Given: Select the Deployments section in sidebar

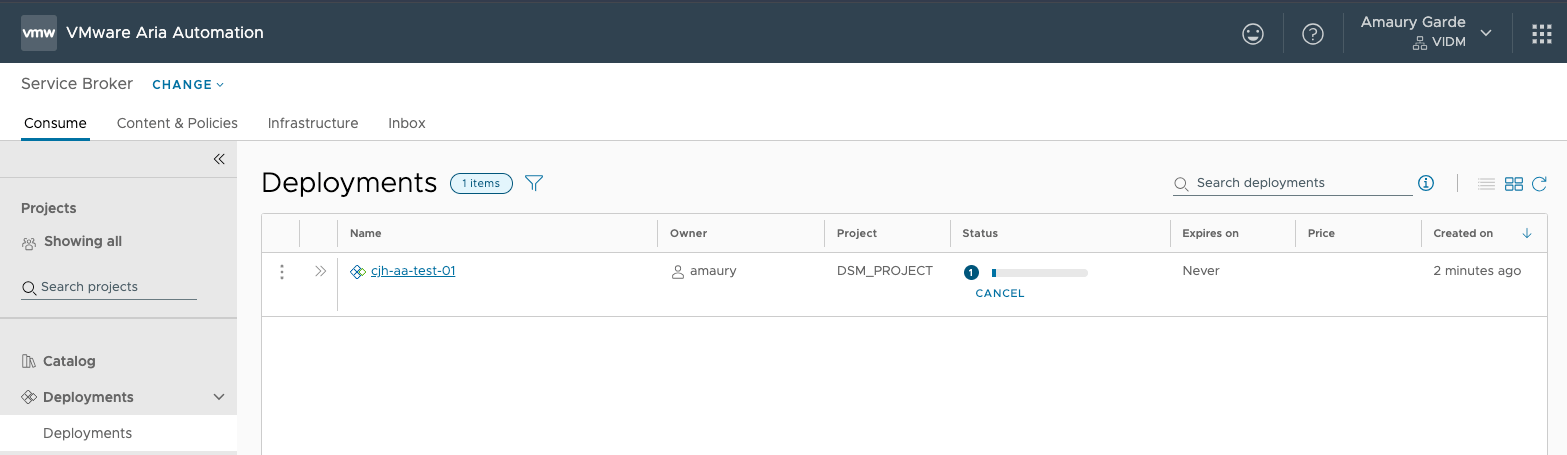Looking at the screenshot, I should point(88,397).
